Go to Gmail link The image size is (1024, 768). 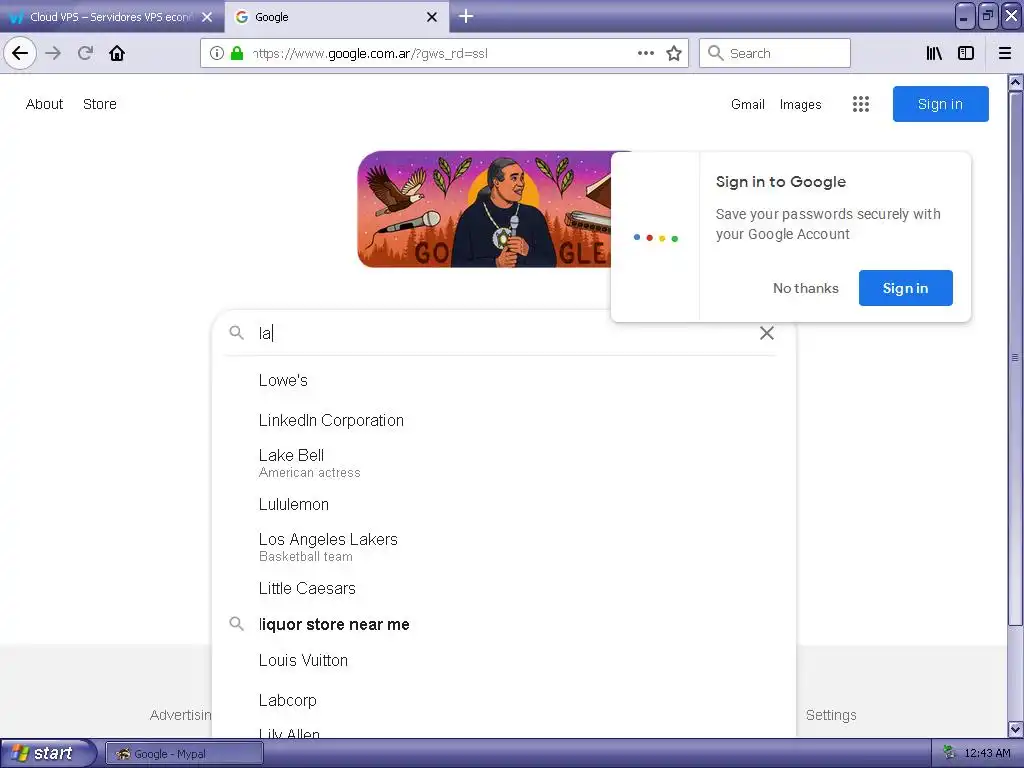pos(748,104)
